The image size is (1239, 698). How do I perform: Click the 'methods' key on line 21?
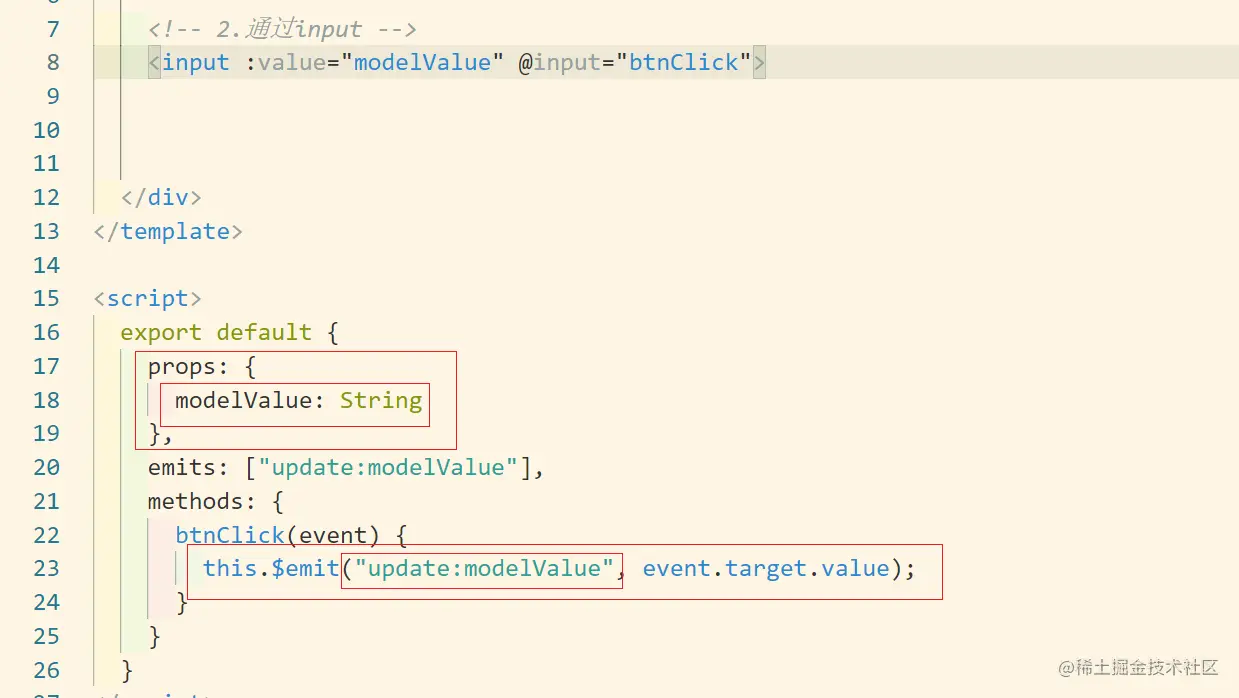point(196,501)
